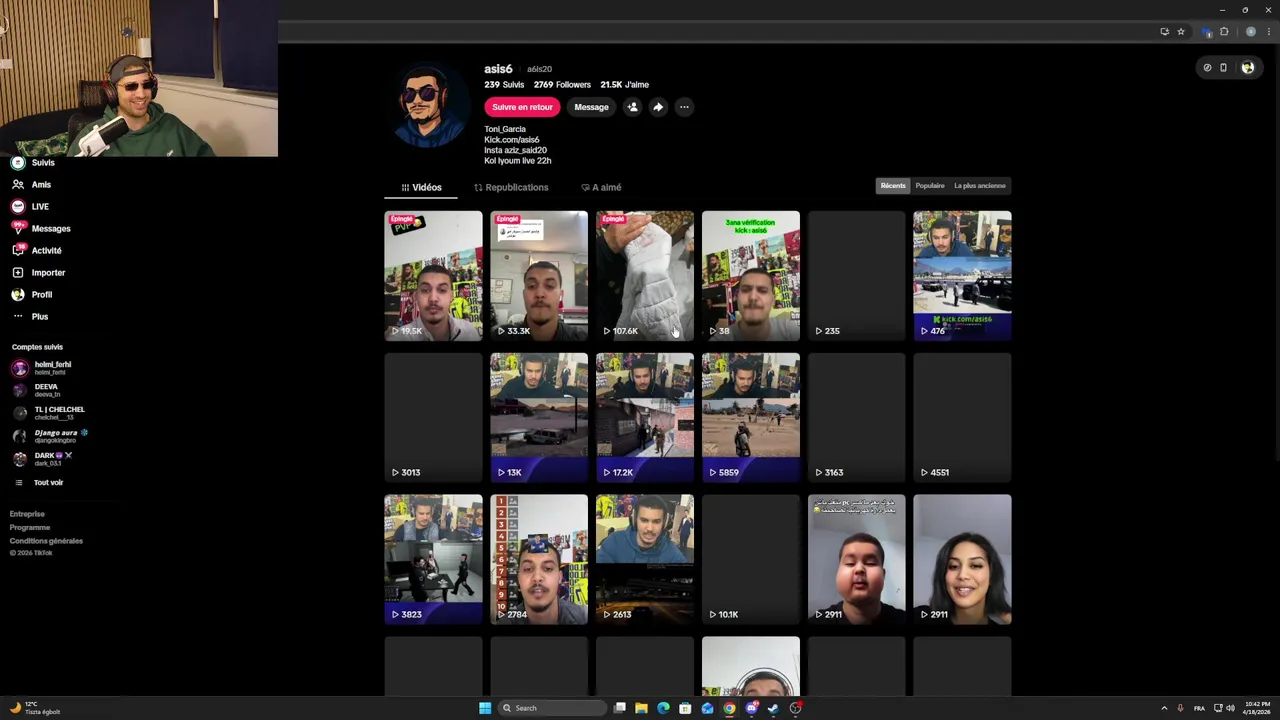Open video with 3823 views
The height and width of the screenshot is (720, 1280).
[x=433, y=560]
